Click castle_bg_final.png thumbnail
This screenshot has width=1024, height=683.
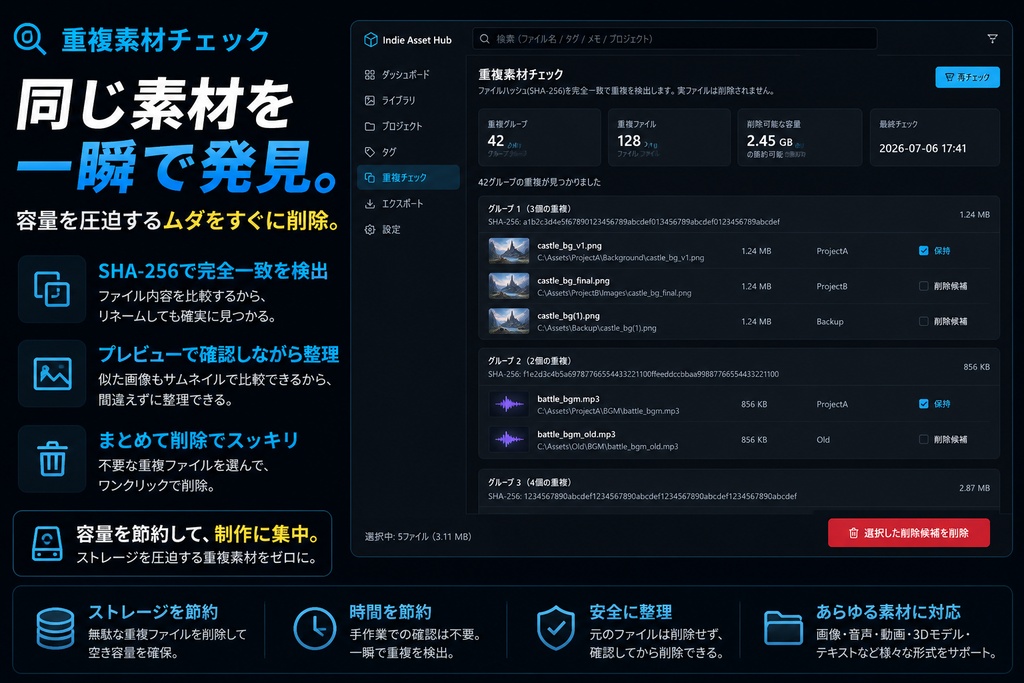pos(509,286)
